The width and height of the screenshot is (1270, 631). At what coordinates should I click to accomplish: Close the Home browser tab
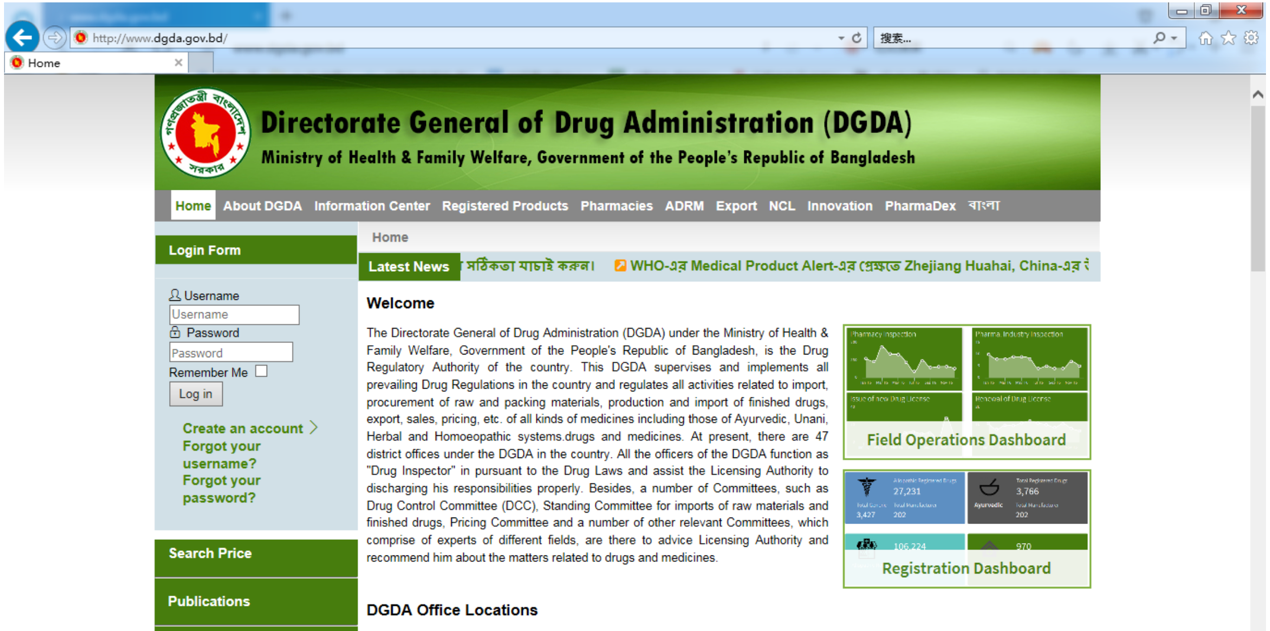point(179,62)
